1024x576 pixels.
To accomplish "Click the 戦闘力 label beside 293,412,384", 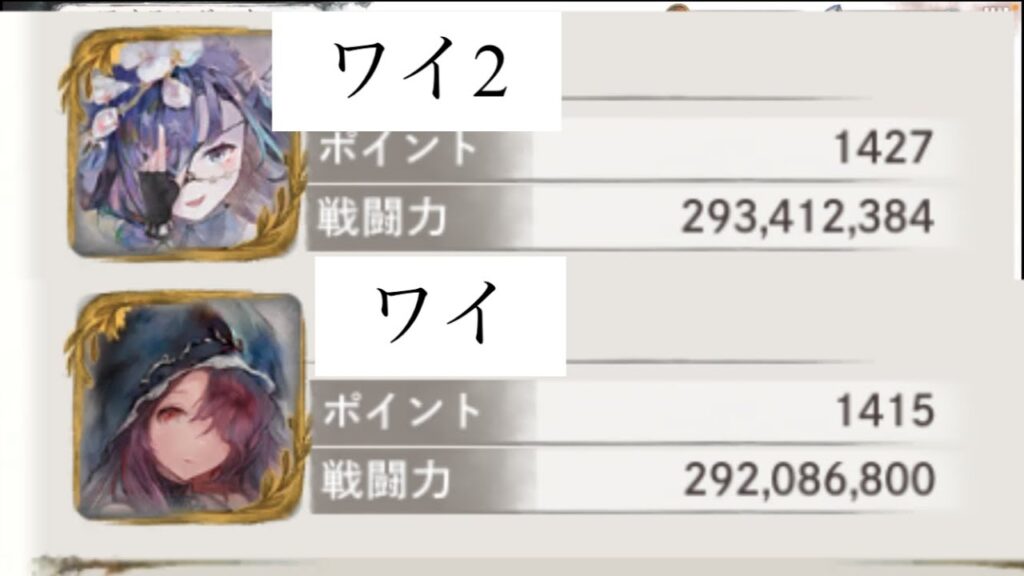I will click(382, 217).
